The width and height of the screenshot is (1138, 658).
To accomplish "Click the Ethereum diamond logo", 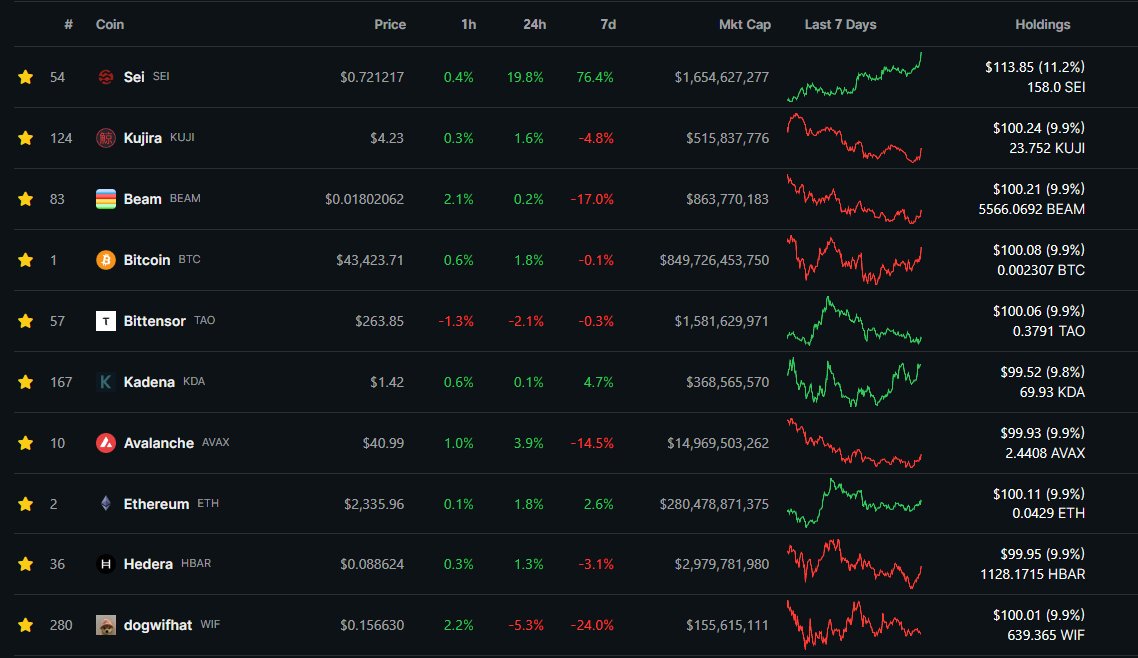I will tap(106, 503).
